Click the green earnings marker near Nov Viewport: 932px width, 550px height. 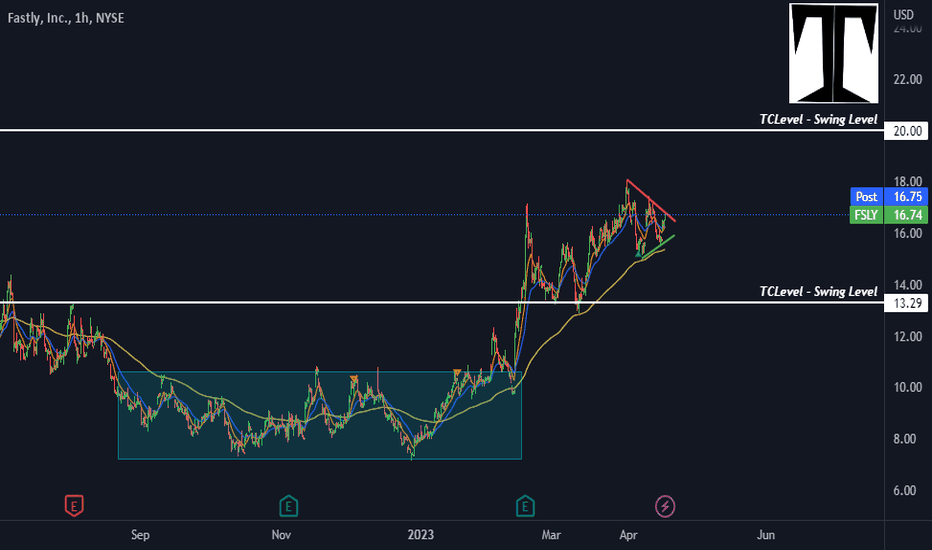[288, 506]
